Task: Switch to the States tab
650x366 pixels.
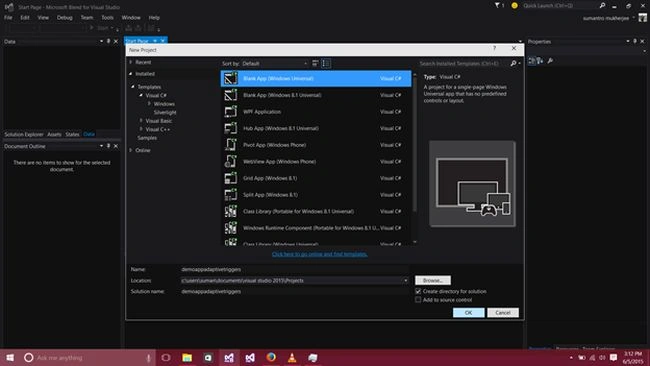Action: click(72, 134)
